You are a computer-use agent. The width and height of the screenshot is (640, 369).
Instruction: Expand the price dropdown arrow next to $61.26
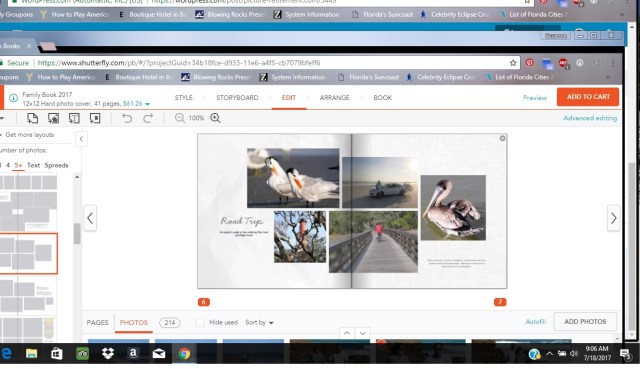[x=147, y=104]
